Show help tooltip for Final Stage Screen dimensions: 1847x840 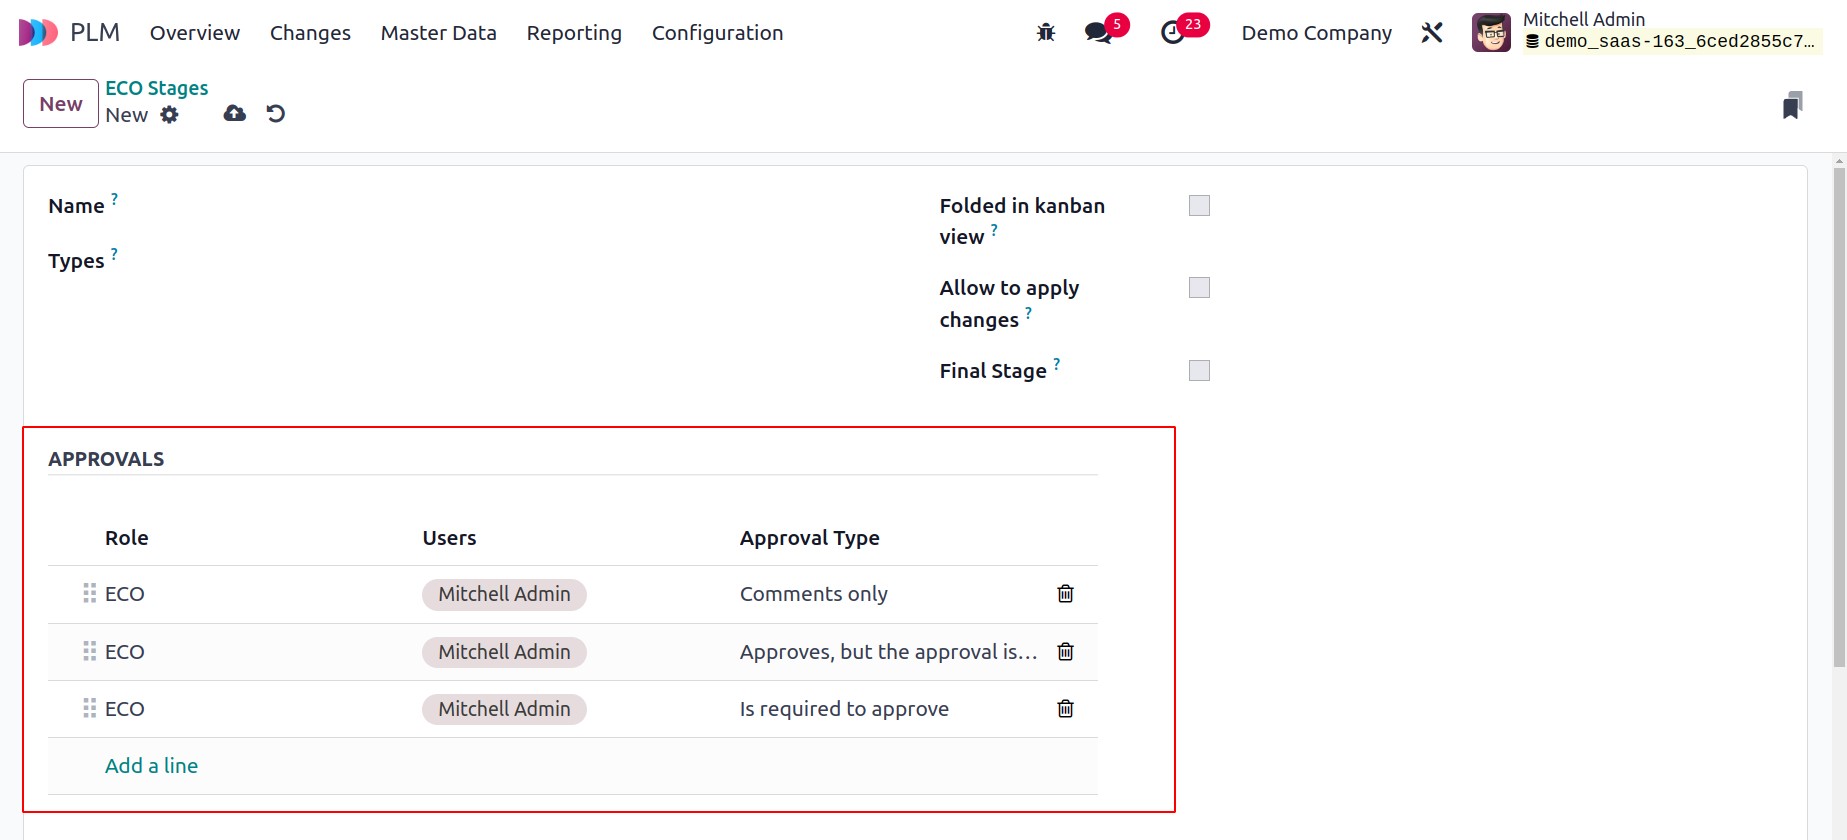[1056, 364]
